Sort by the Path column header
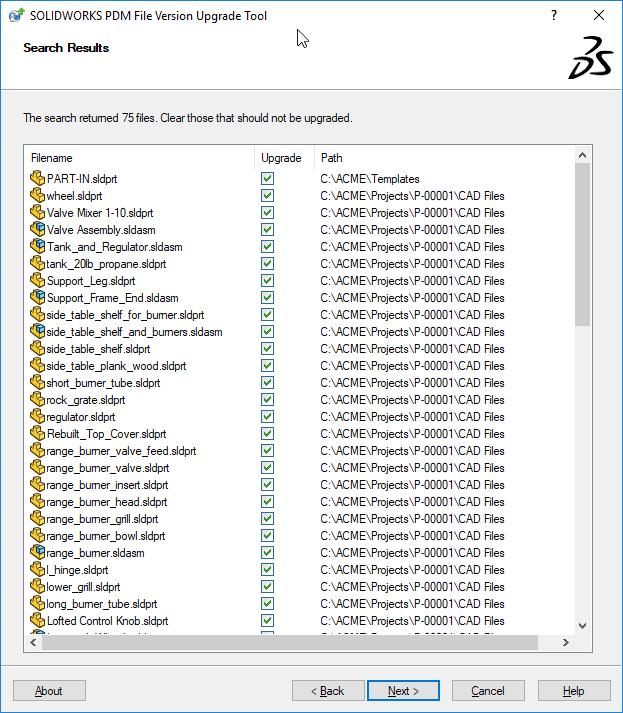 point(445,158)
